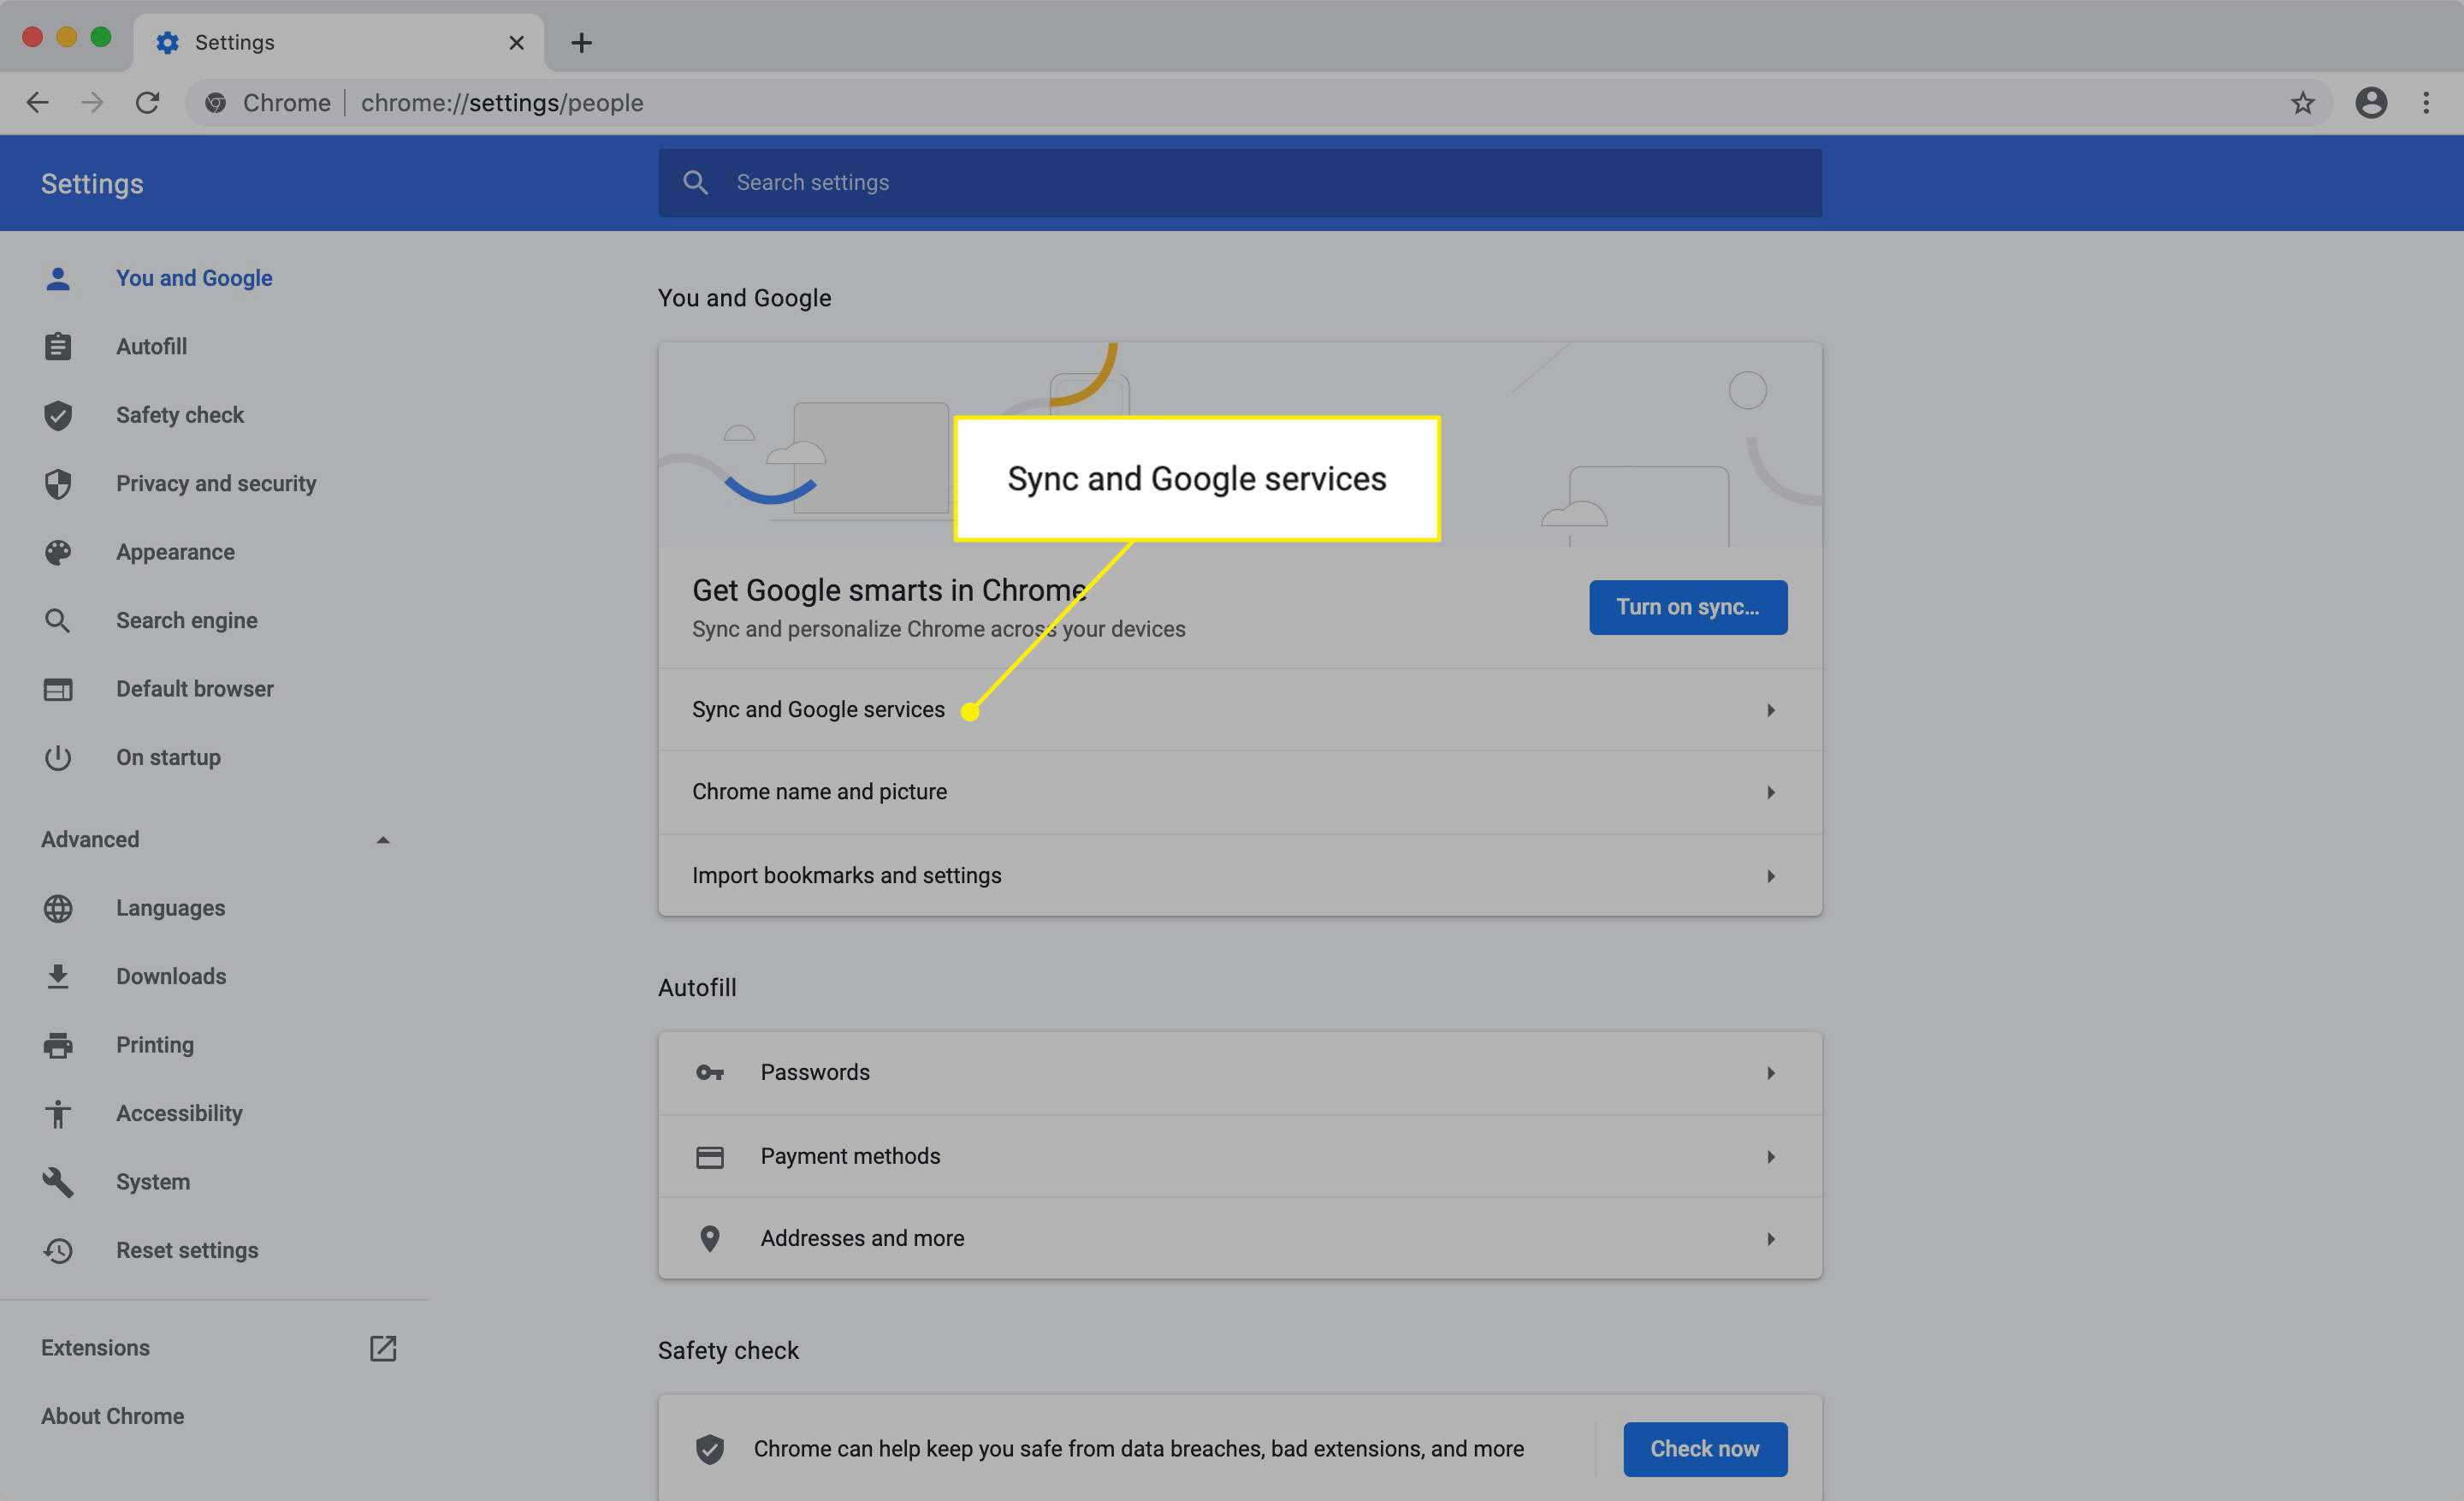Open the Downloads settings section
This screenshot has height=1501, width=2464.
tap(171, 976)
